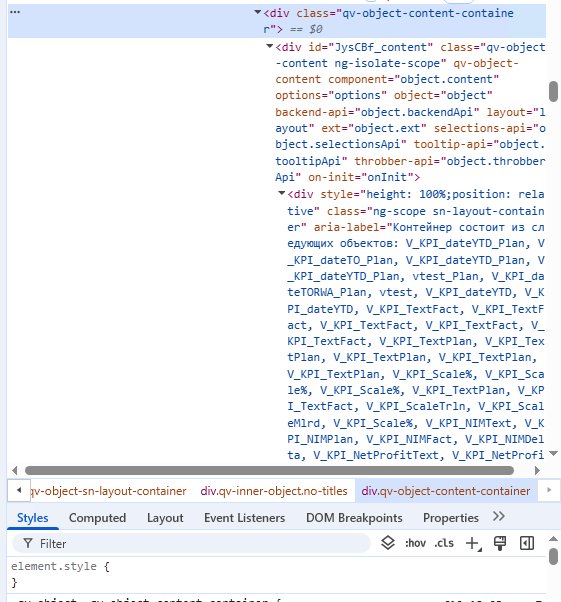
Task: Open the Properties tab
Action: [x=451, y=518]
